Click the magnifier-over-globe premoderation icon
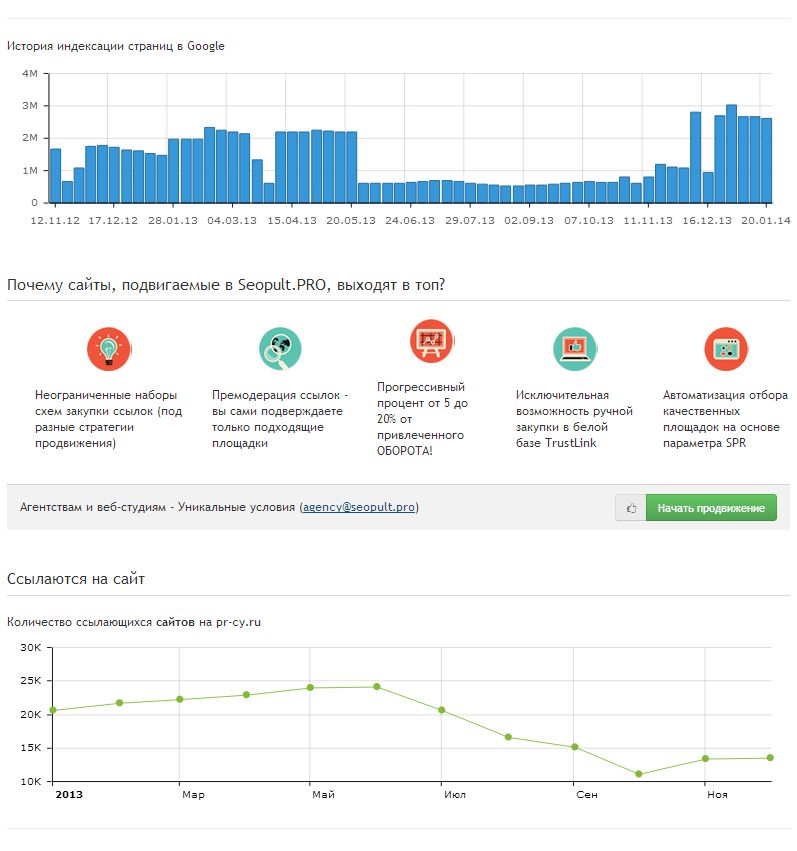 [280, 349]
